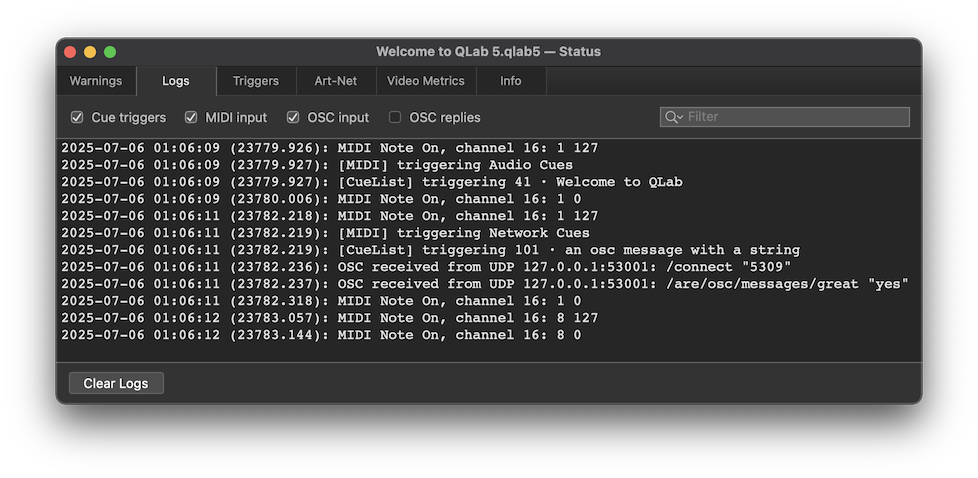Switch to the Triggers tab
Viewport: 978px width, 478px height.
[x=256, y=81]
